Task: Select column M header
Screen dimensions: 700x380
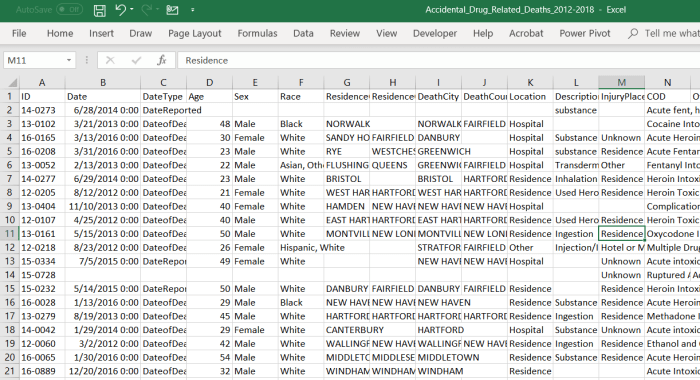Action: click(621, 83)
